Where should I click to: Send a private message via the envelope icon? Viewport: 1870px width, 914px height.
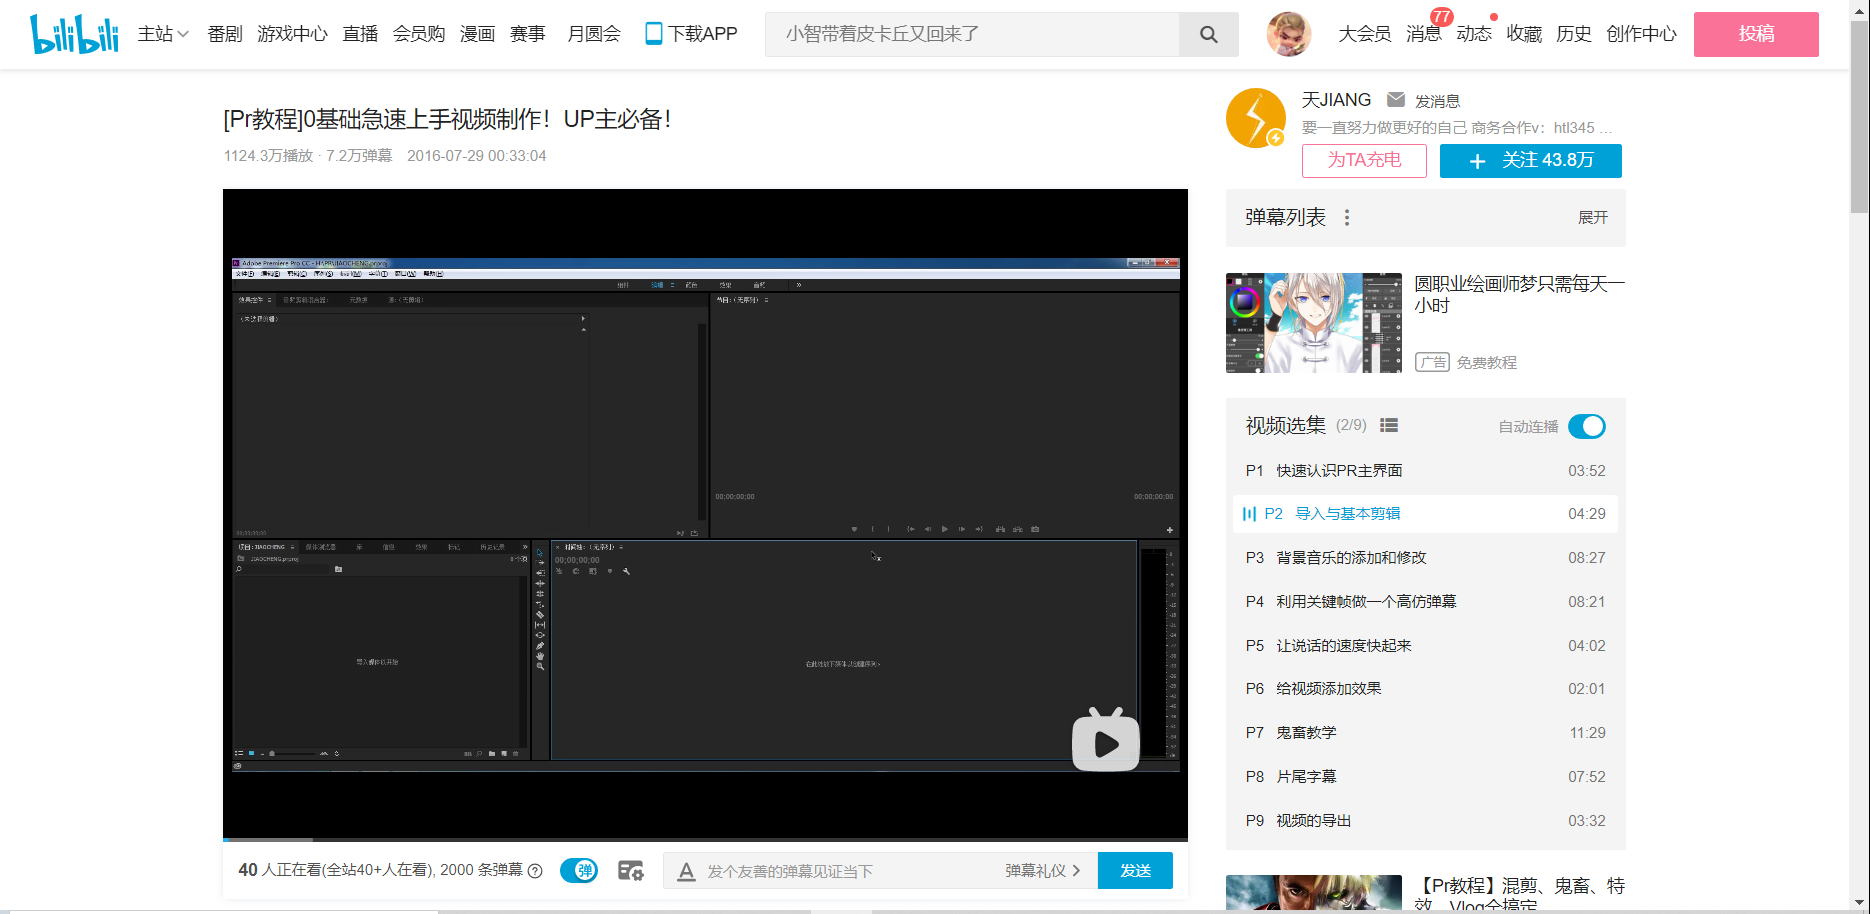click(1395, 99)
